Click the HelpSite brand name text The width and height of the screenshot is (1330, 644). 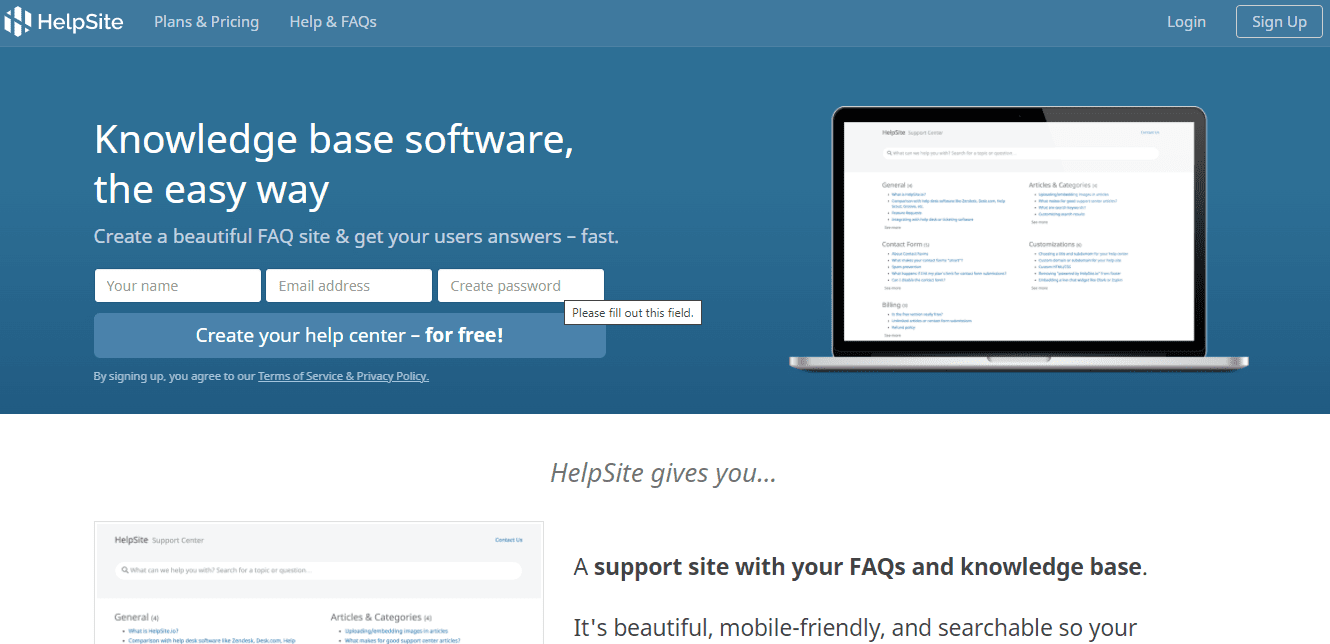tap(80, 22)
